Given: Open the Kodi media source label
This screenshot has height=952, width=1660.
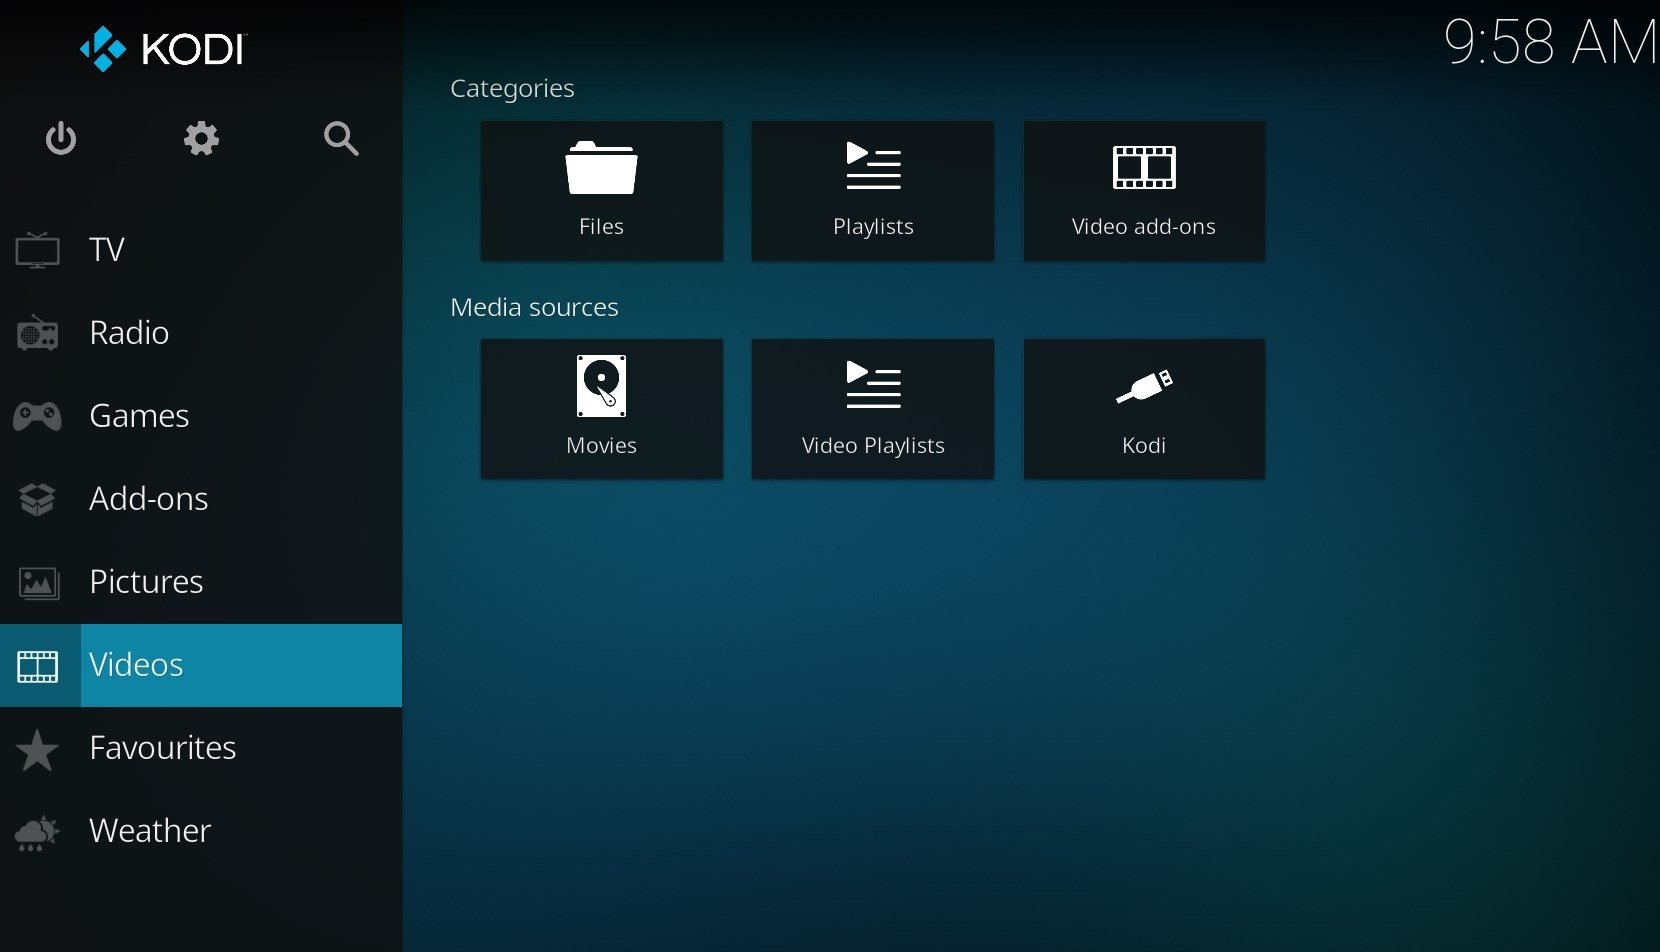Looking at the screenshot, I should 1144,446.
